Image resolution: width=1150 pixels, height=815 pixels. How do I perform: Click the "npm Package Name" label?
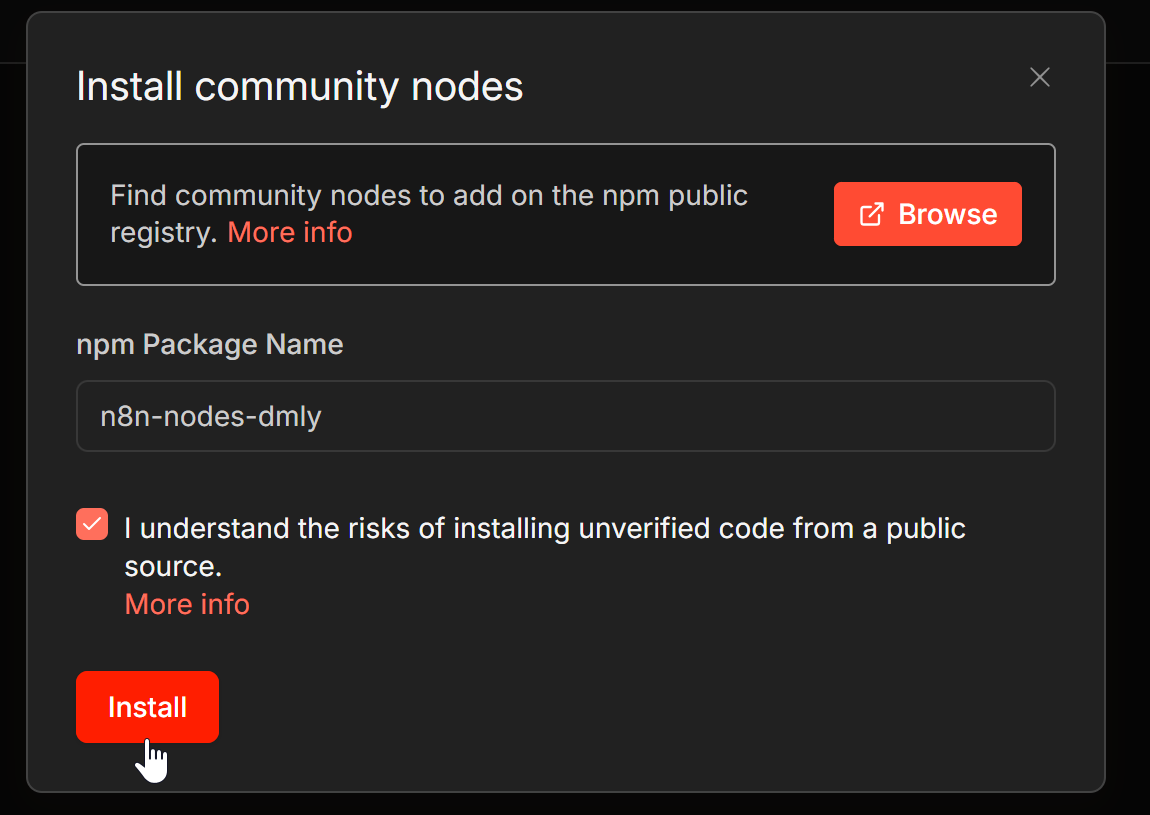tap(210, 345)
